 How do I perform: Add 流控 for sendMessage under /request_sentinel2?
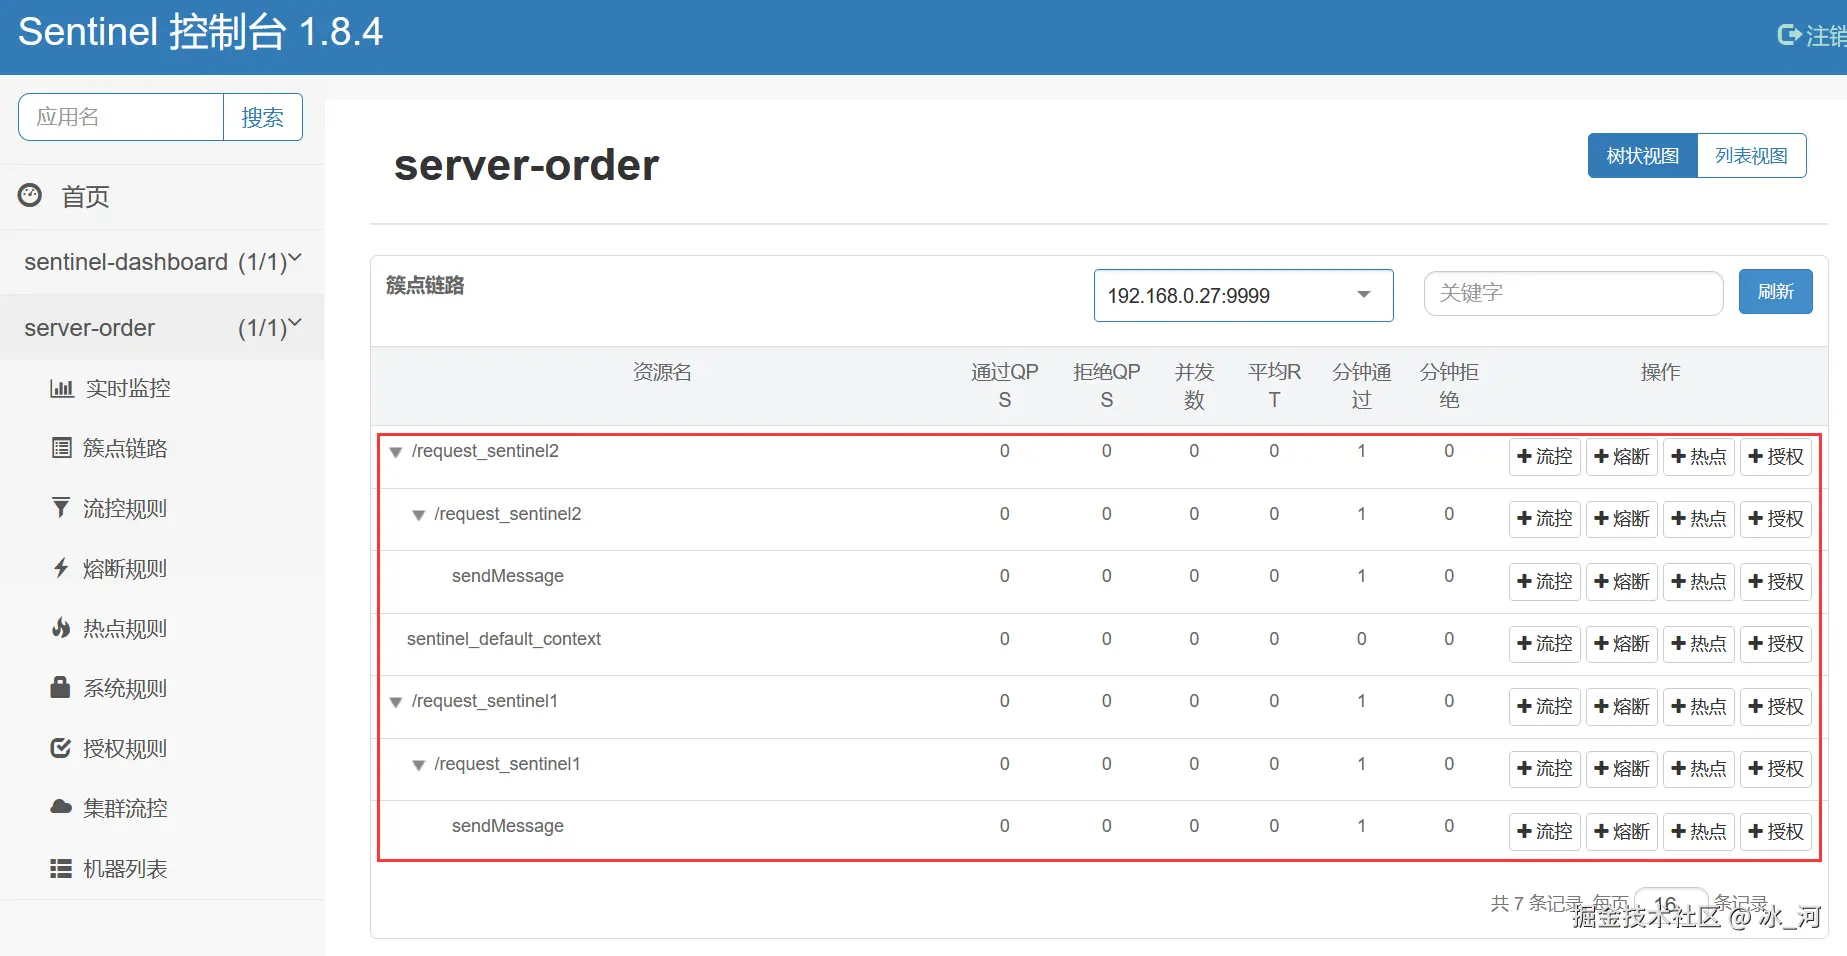click(x=1544, y=581)
